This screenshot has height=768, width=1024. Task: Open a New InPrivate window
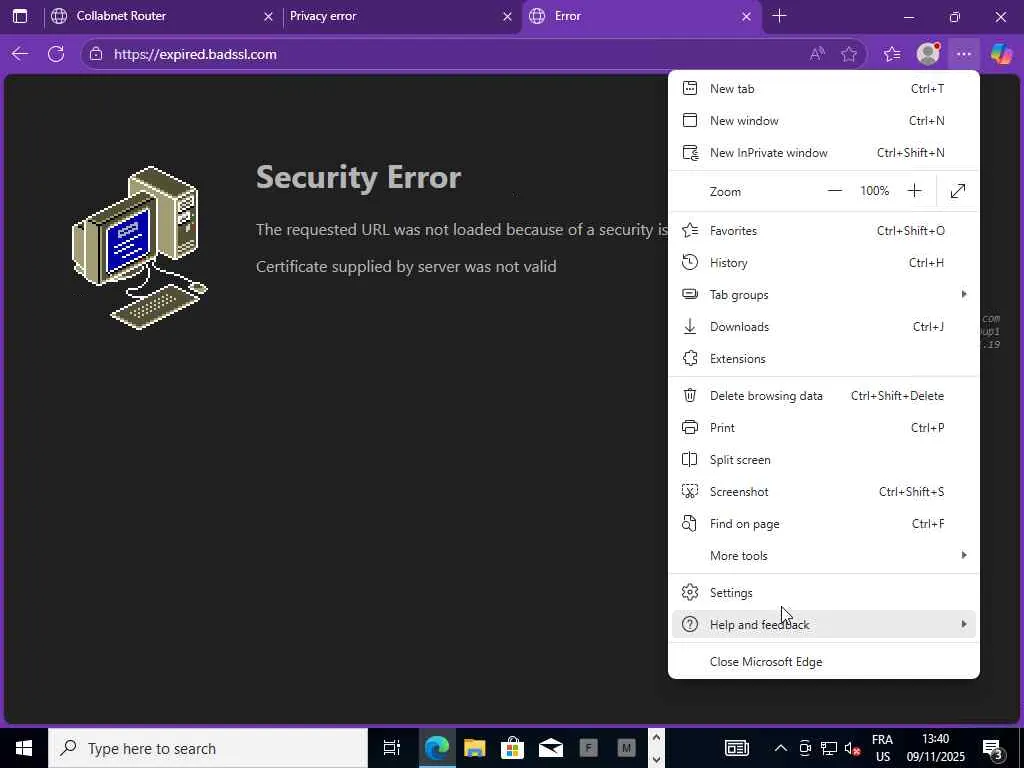(x=824, y=153)
